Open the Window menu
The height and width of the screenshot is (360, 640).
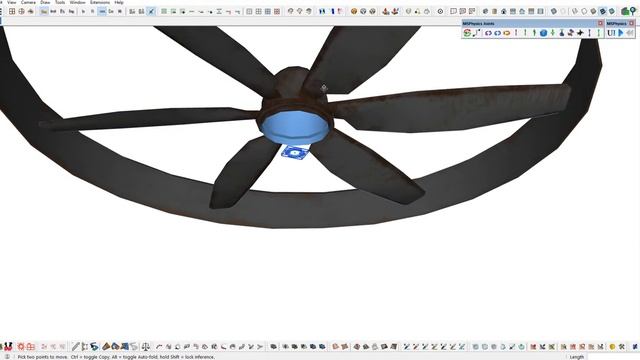pos(78,2)
